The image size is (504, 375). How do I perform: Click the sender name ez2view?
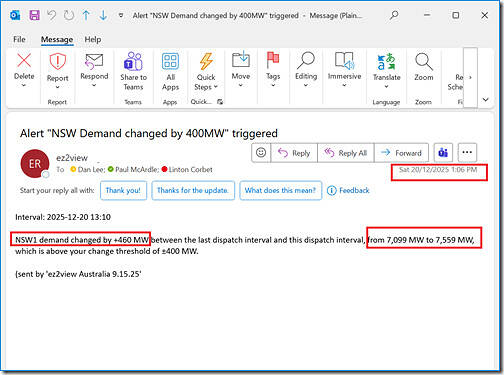pyautogui.click(x=72, y=157)
